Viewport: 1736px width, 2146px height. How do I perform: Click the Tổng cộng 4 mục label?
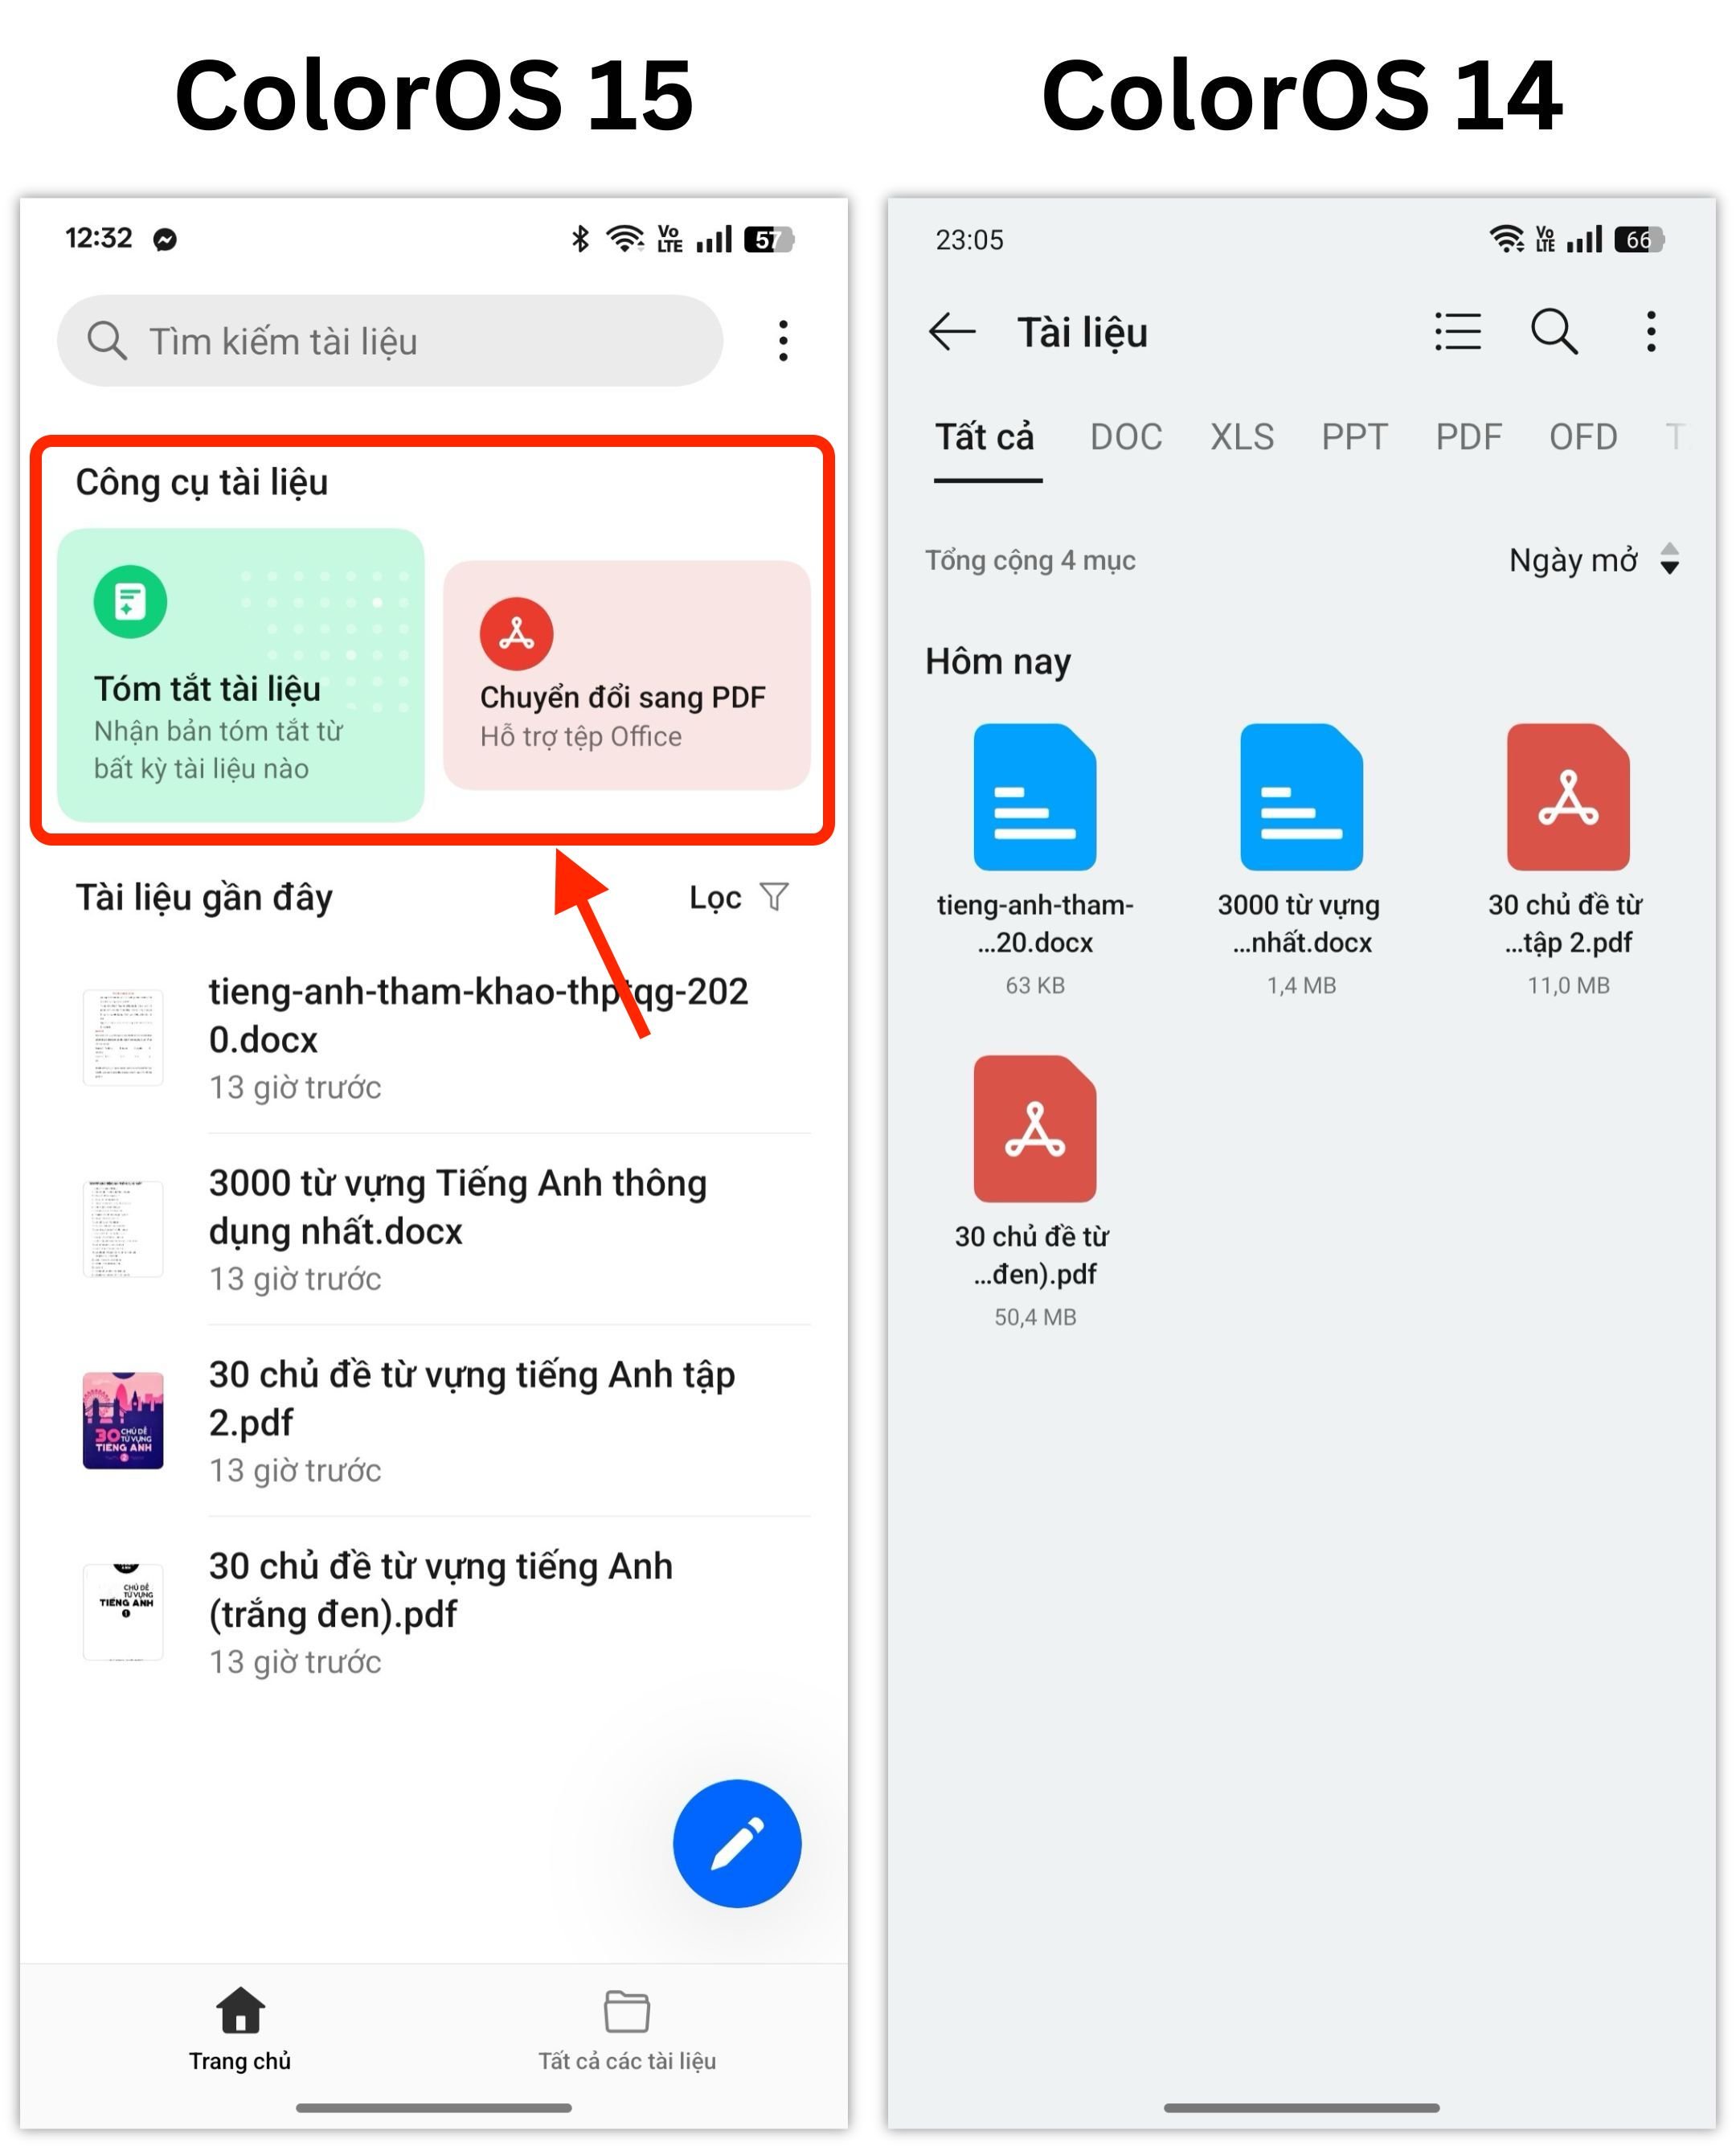[1030, 560]
